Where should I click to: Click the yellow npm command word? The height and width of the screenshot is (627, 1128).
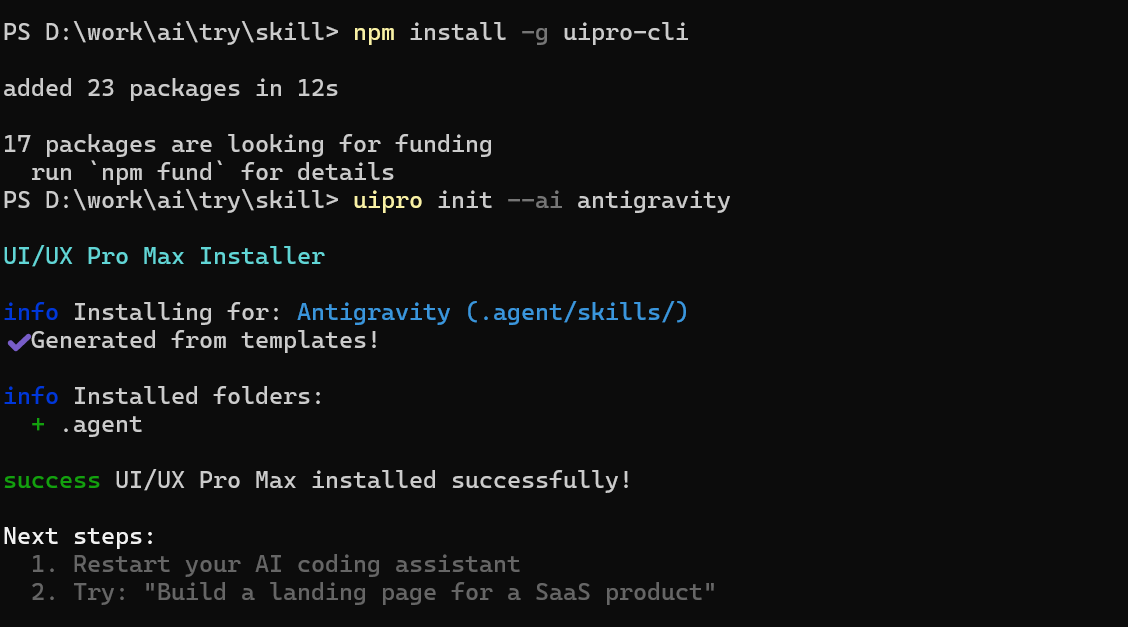(x=374, y=33)
